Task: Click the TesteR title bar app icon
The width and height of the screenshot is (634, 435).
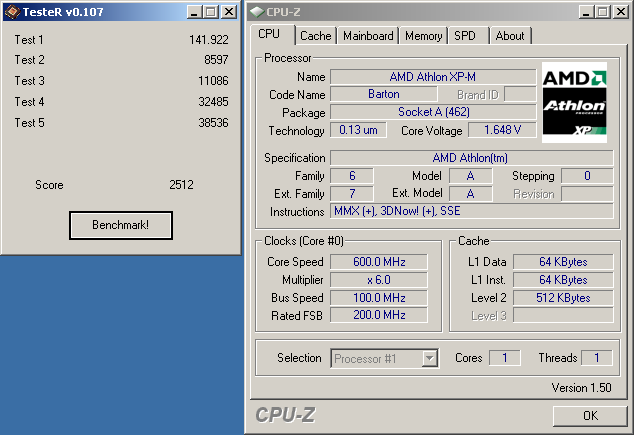Action: (12, 12)
